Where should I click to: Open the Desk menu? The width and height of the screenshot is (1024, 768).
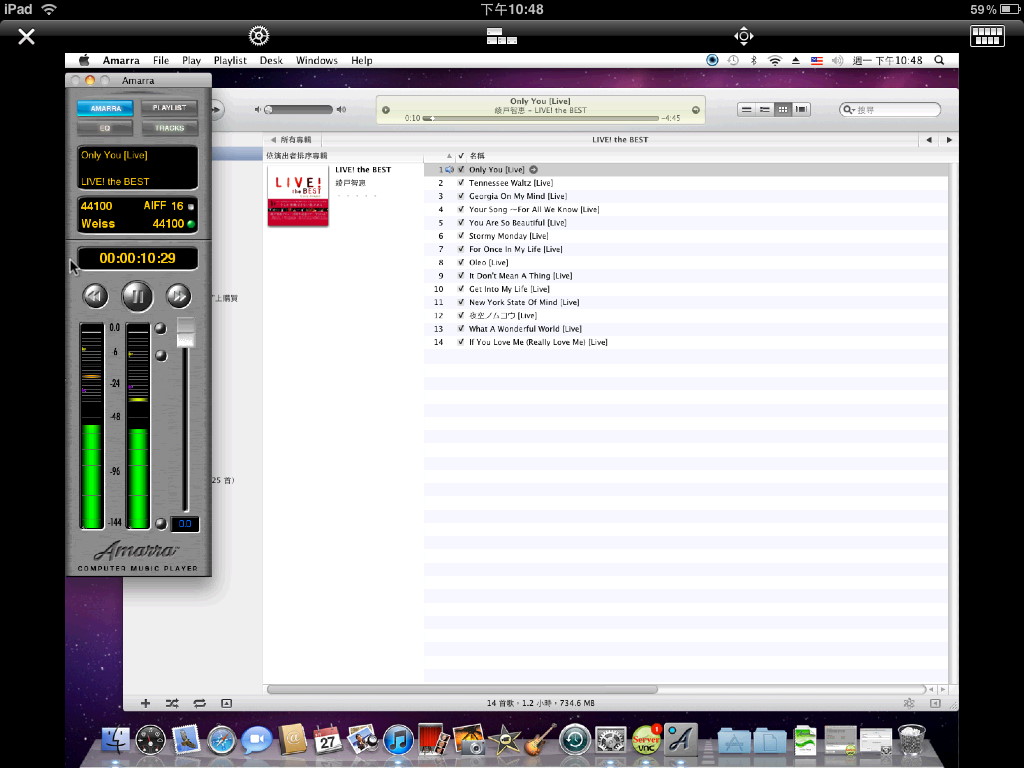point(271,60)
